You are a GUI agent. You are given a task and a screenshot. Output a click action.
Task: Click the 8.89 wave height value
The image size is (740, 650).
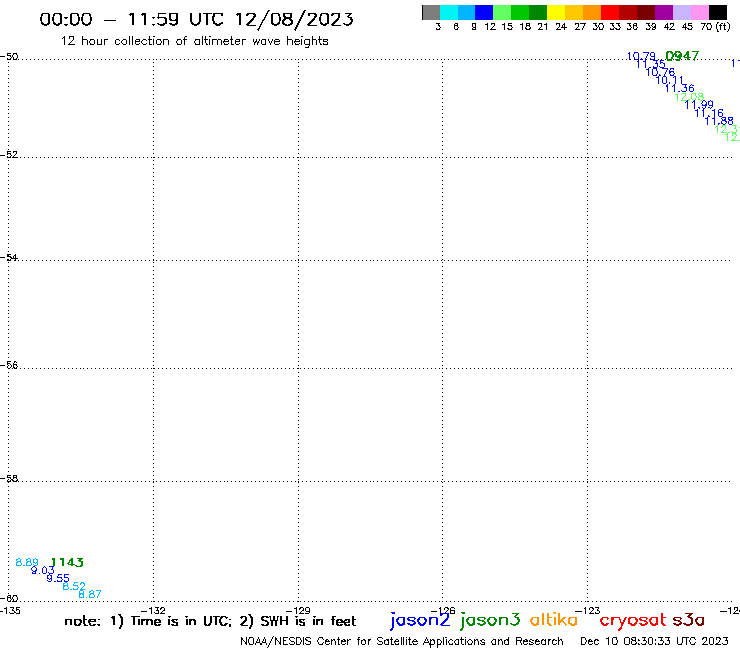(27, 562)
